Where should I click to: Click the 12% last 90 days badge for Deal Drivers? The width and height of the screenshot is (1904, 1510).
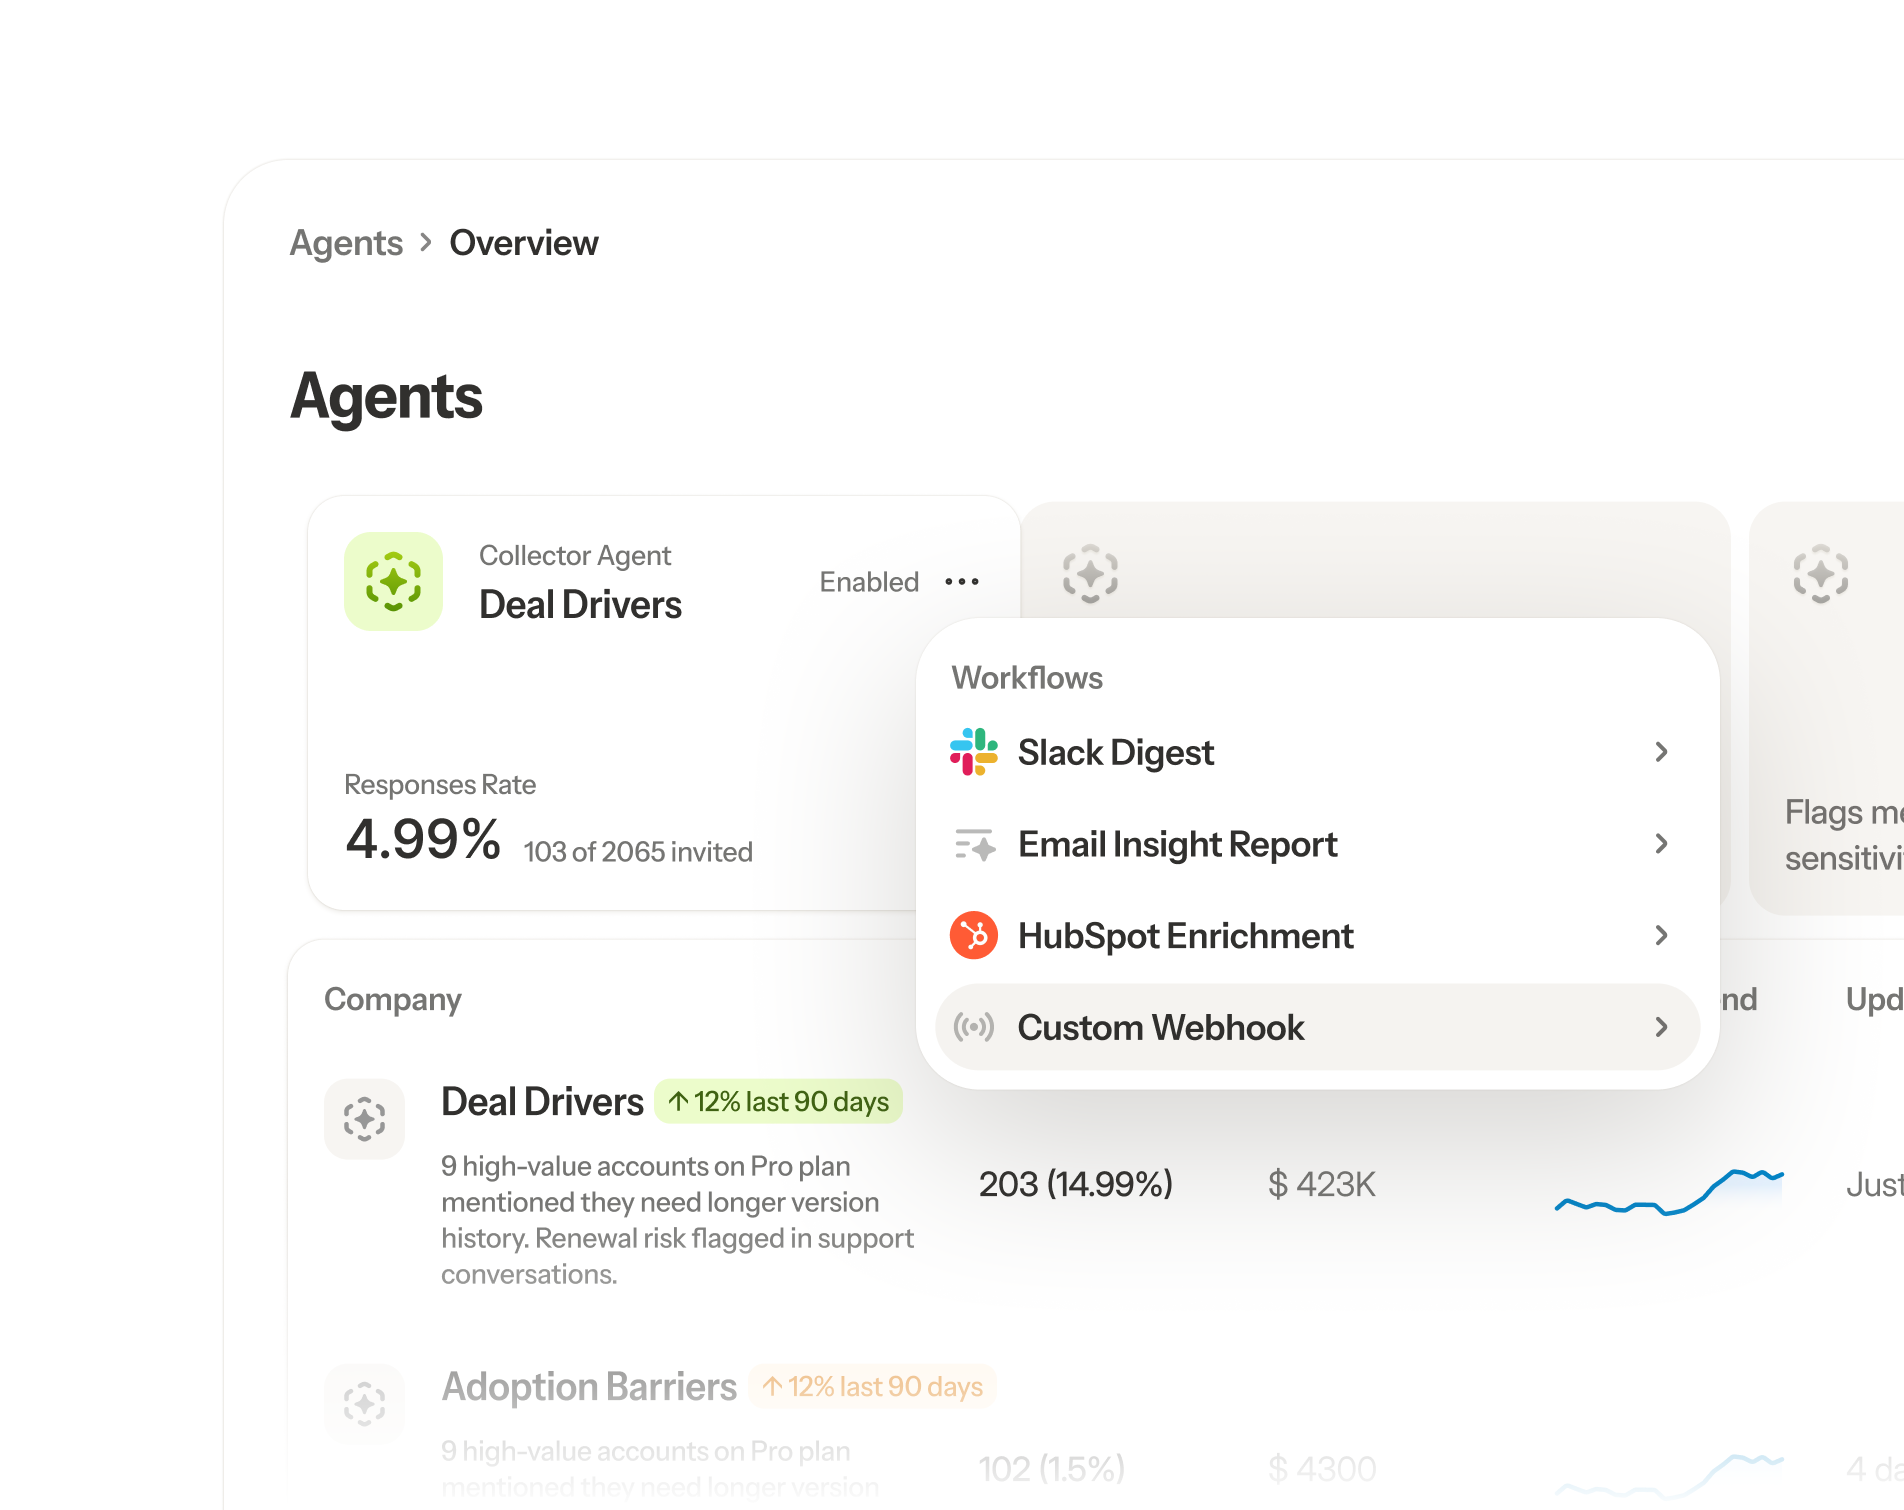point(779,1101)
